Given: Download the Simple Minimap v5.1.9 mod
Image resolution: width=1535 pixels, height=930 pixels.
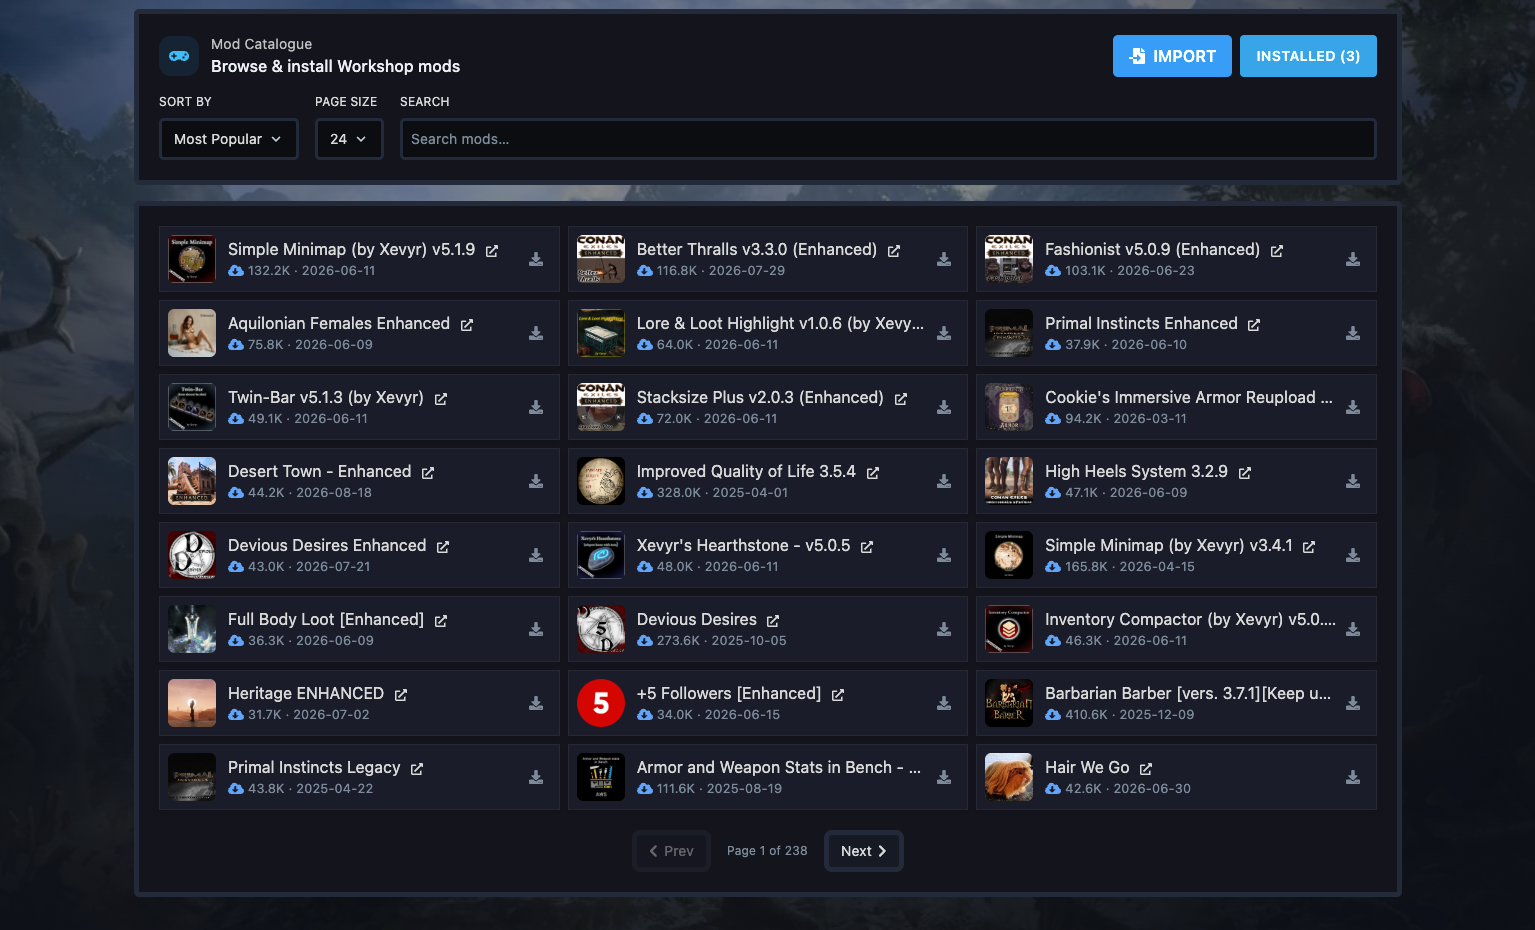Looking at the screenshot, I should pos(536,259).
